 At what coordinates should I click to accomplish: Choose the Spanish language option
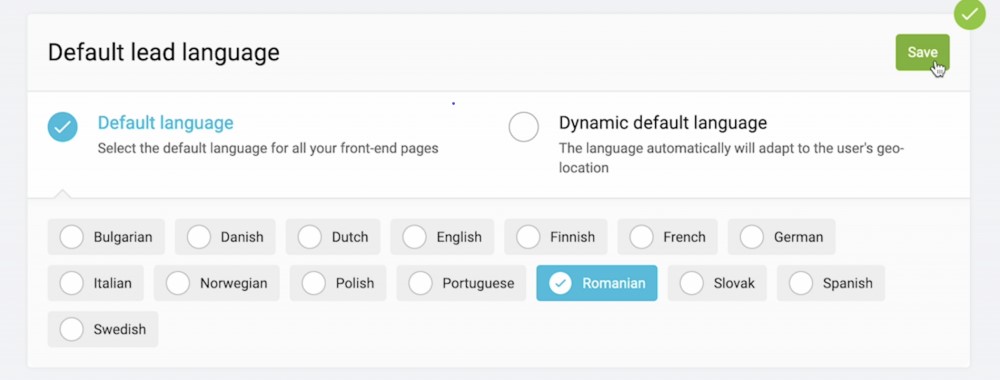[830, 283]
